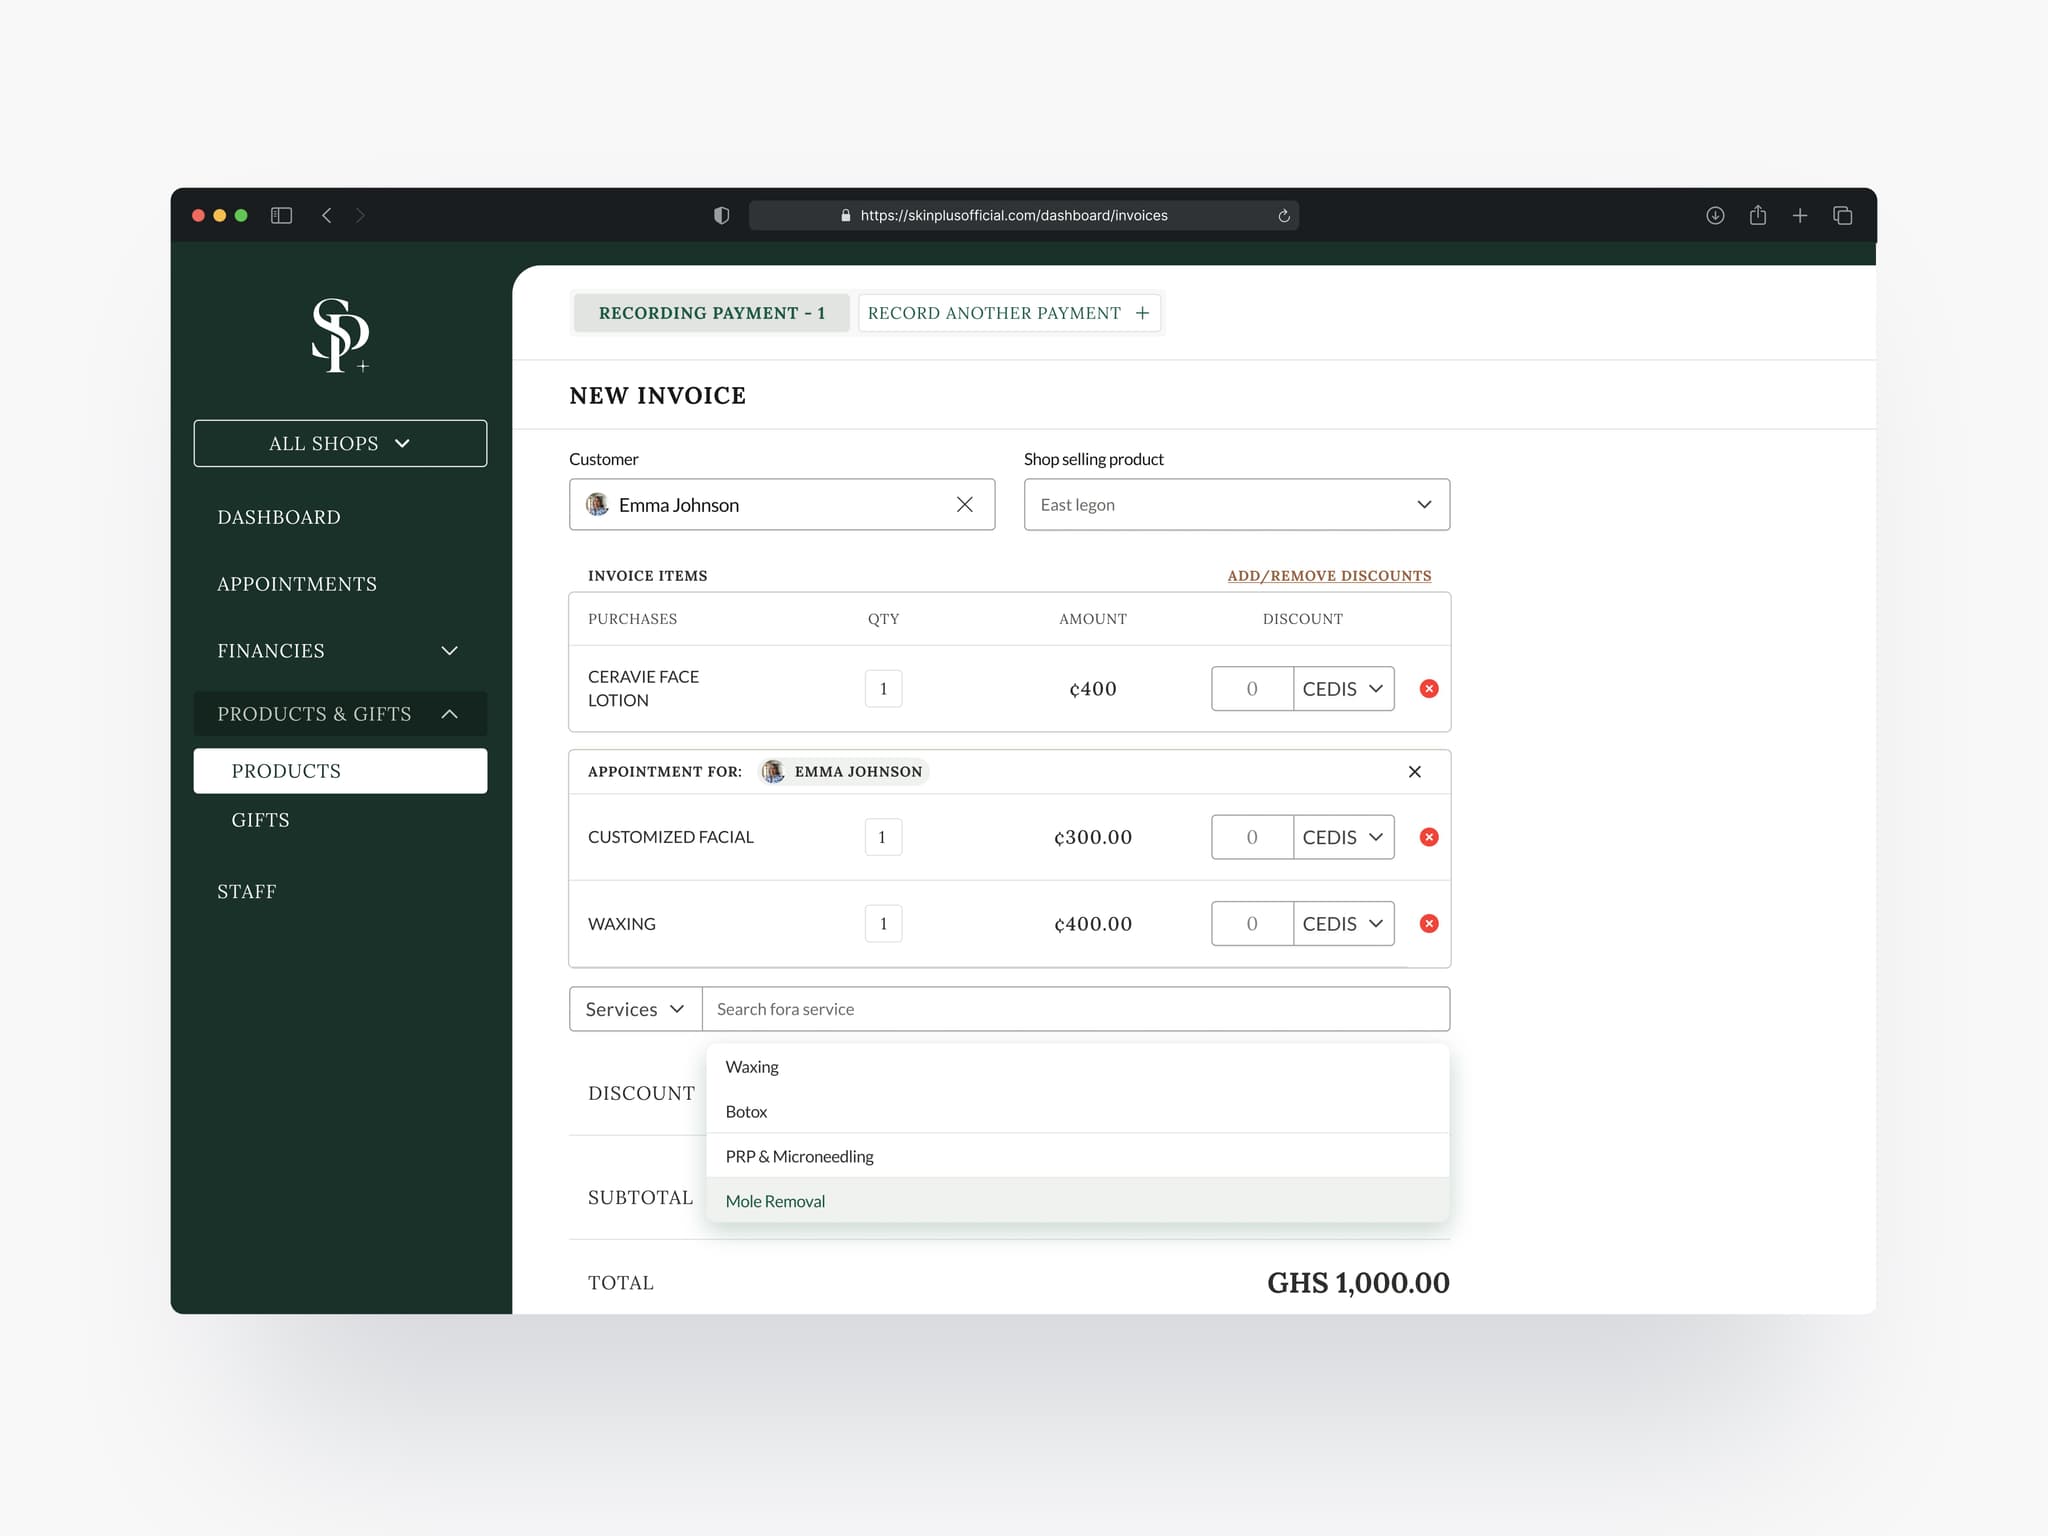Click the Add/Remove Discounts link
The width and height of the screenshot is (2048, 1536).
(x=1329, y=576)
